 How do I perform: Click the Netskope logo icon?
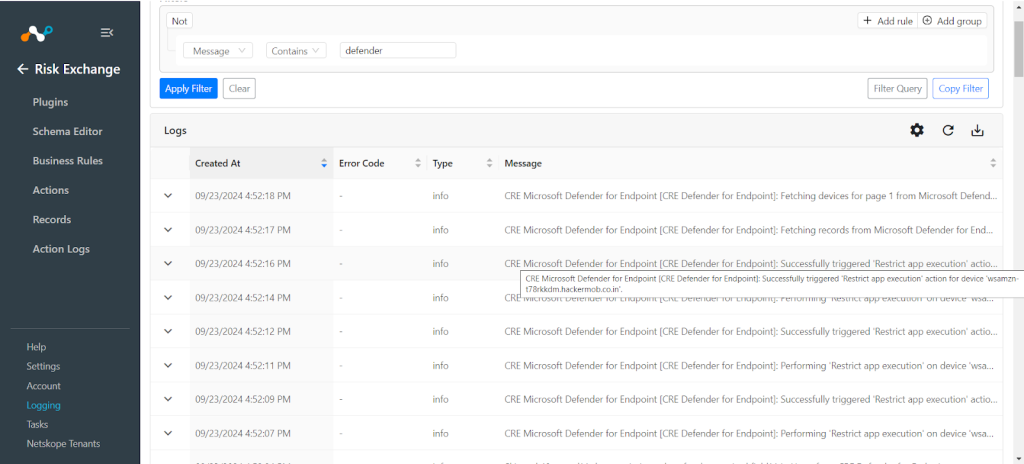[x=36, y=32]
